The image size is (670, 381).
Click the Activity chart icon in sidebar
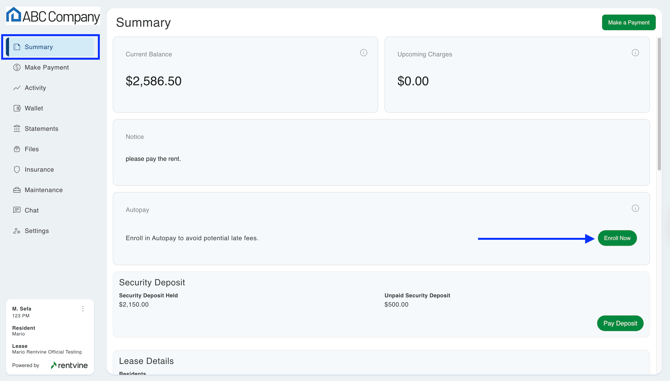(17, 88)
